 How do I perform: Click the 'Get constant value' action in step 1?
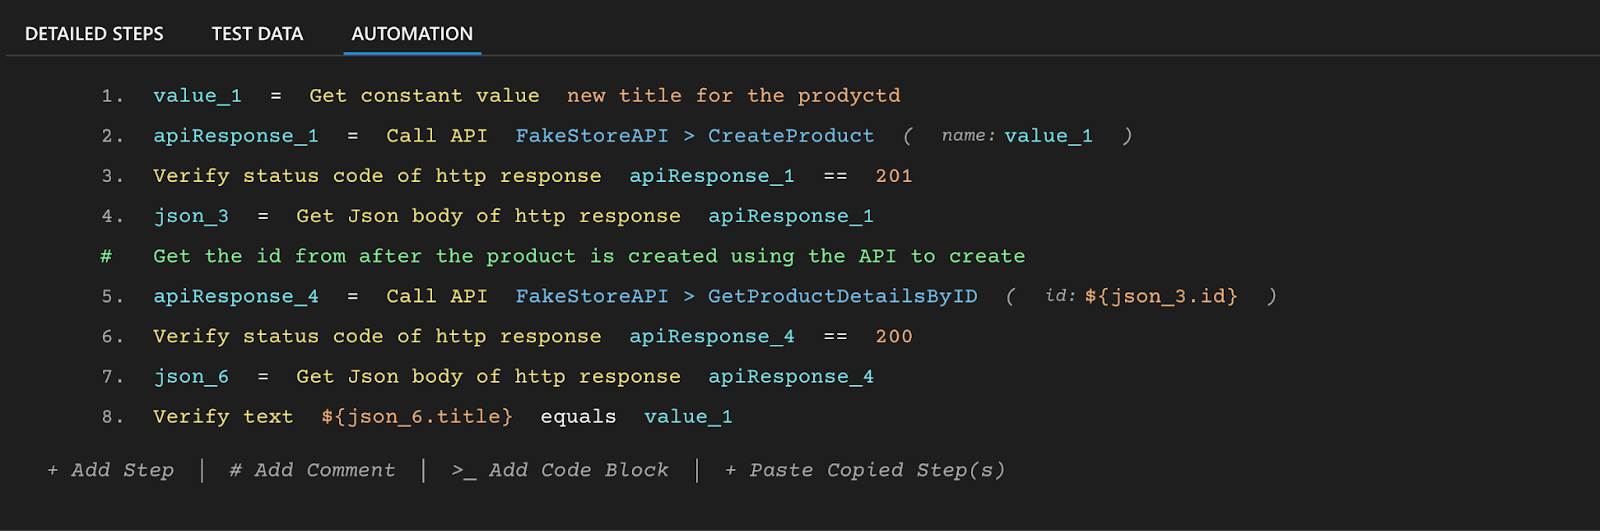pyautogui.click(x=424, y=96)
